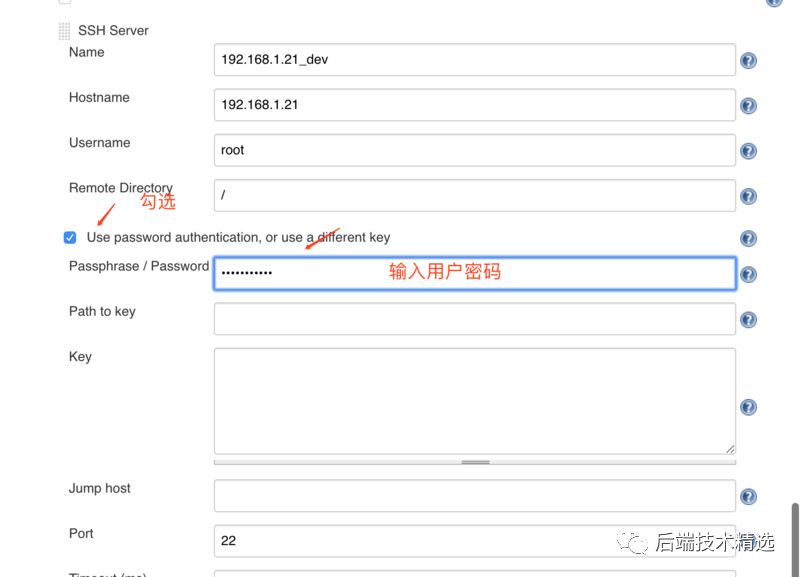Click the SSH Server section title
The height and width of the screenshot is (577, 800).
[113, 31]
